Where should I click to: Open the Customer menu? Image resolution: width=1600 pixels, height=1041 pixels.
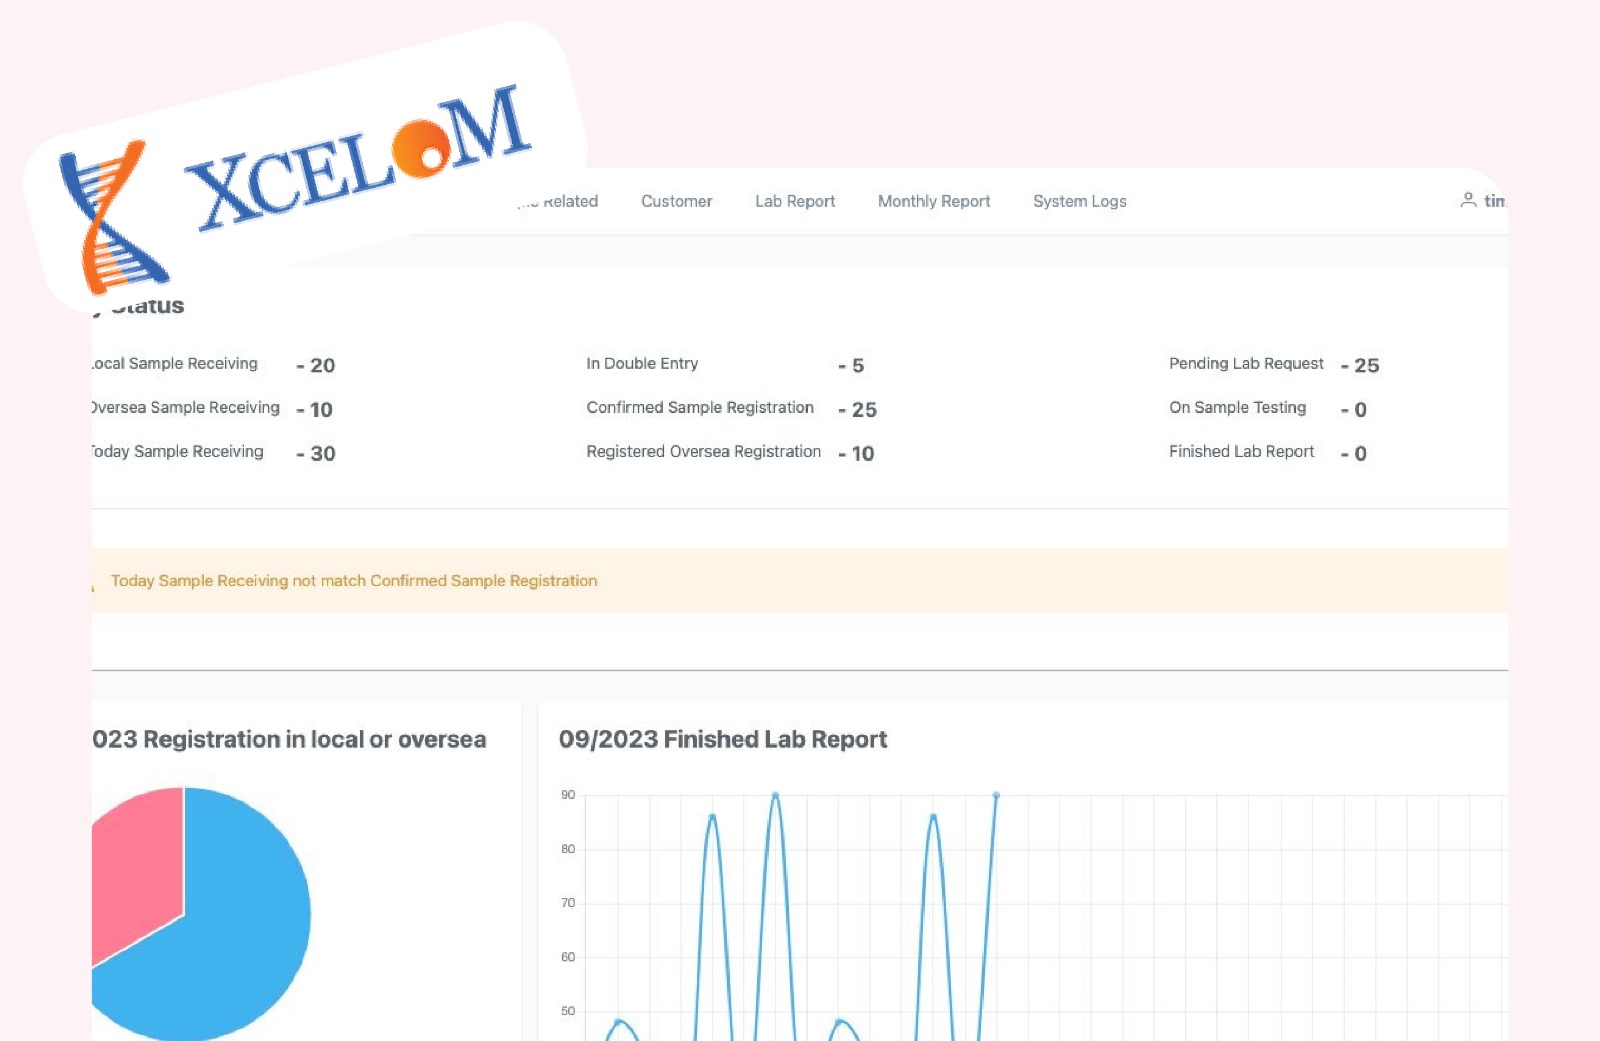point(676,201)
